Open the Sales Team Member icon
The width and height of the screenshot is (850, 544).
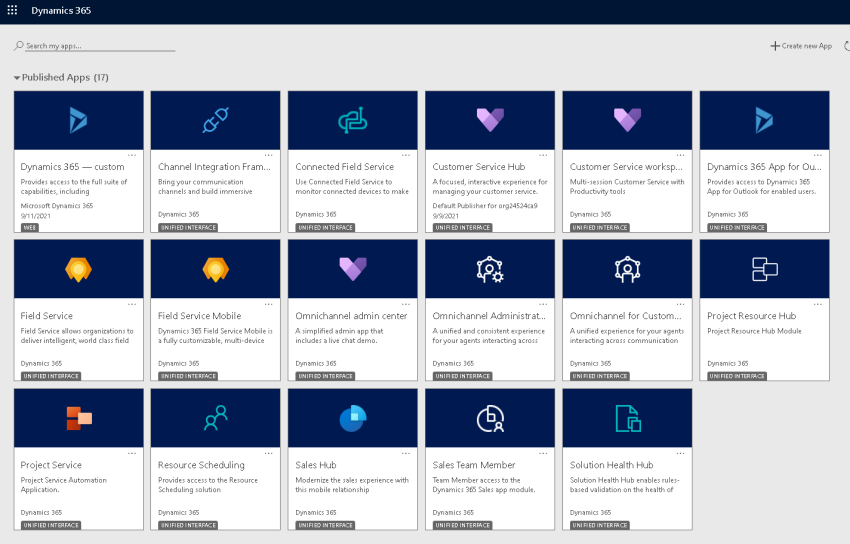click(490, 418)
